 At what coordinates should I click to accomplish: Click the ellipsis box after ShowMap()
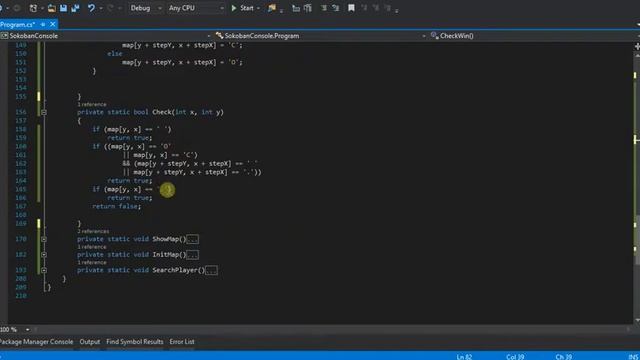[x=192, y=239]
